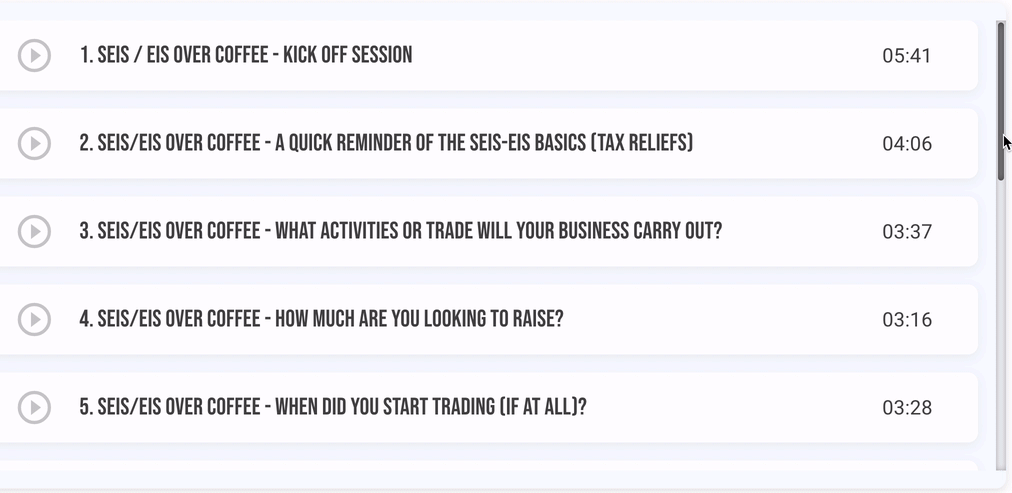Click the partially visible sixth lesson row
1012x493 pixels.
click(x=489, y=465)
